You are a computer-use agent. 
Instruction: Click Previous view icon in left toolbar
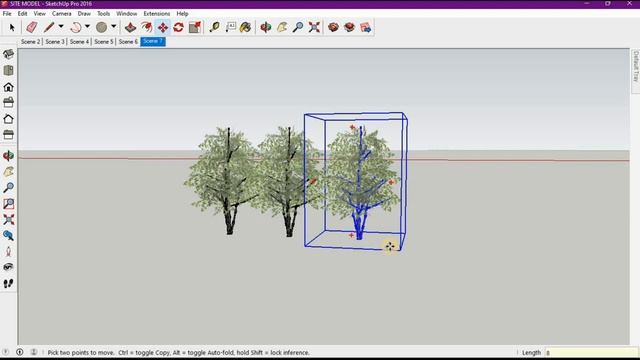tap(8, 236)
